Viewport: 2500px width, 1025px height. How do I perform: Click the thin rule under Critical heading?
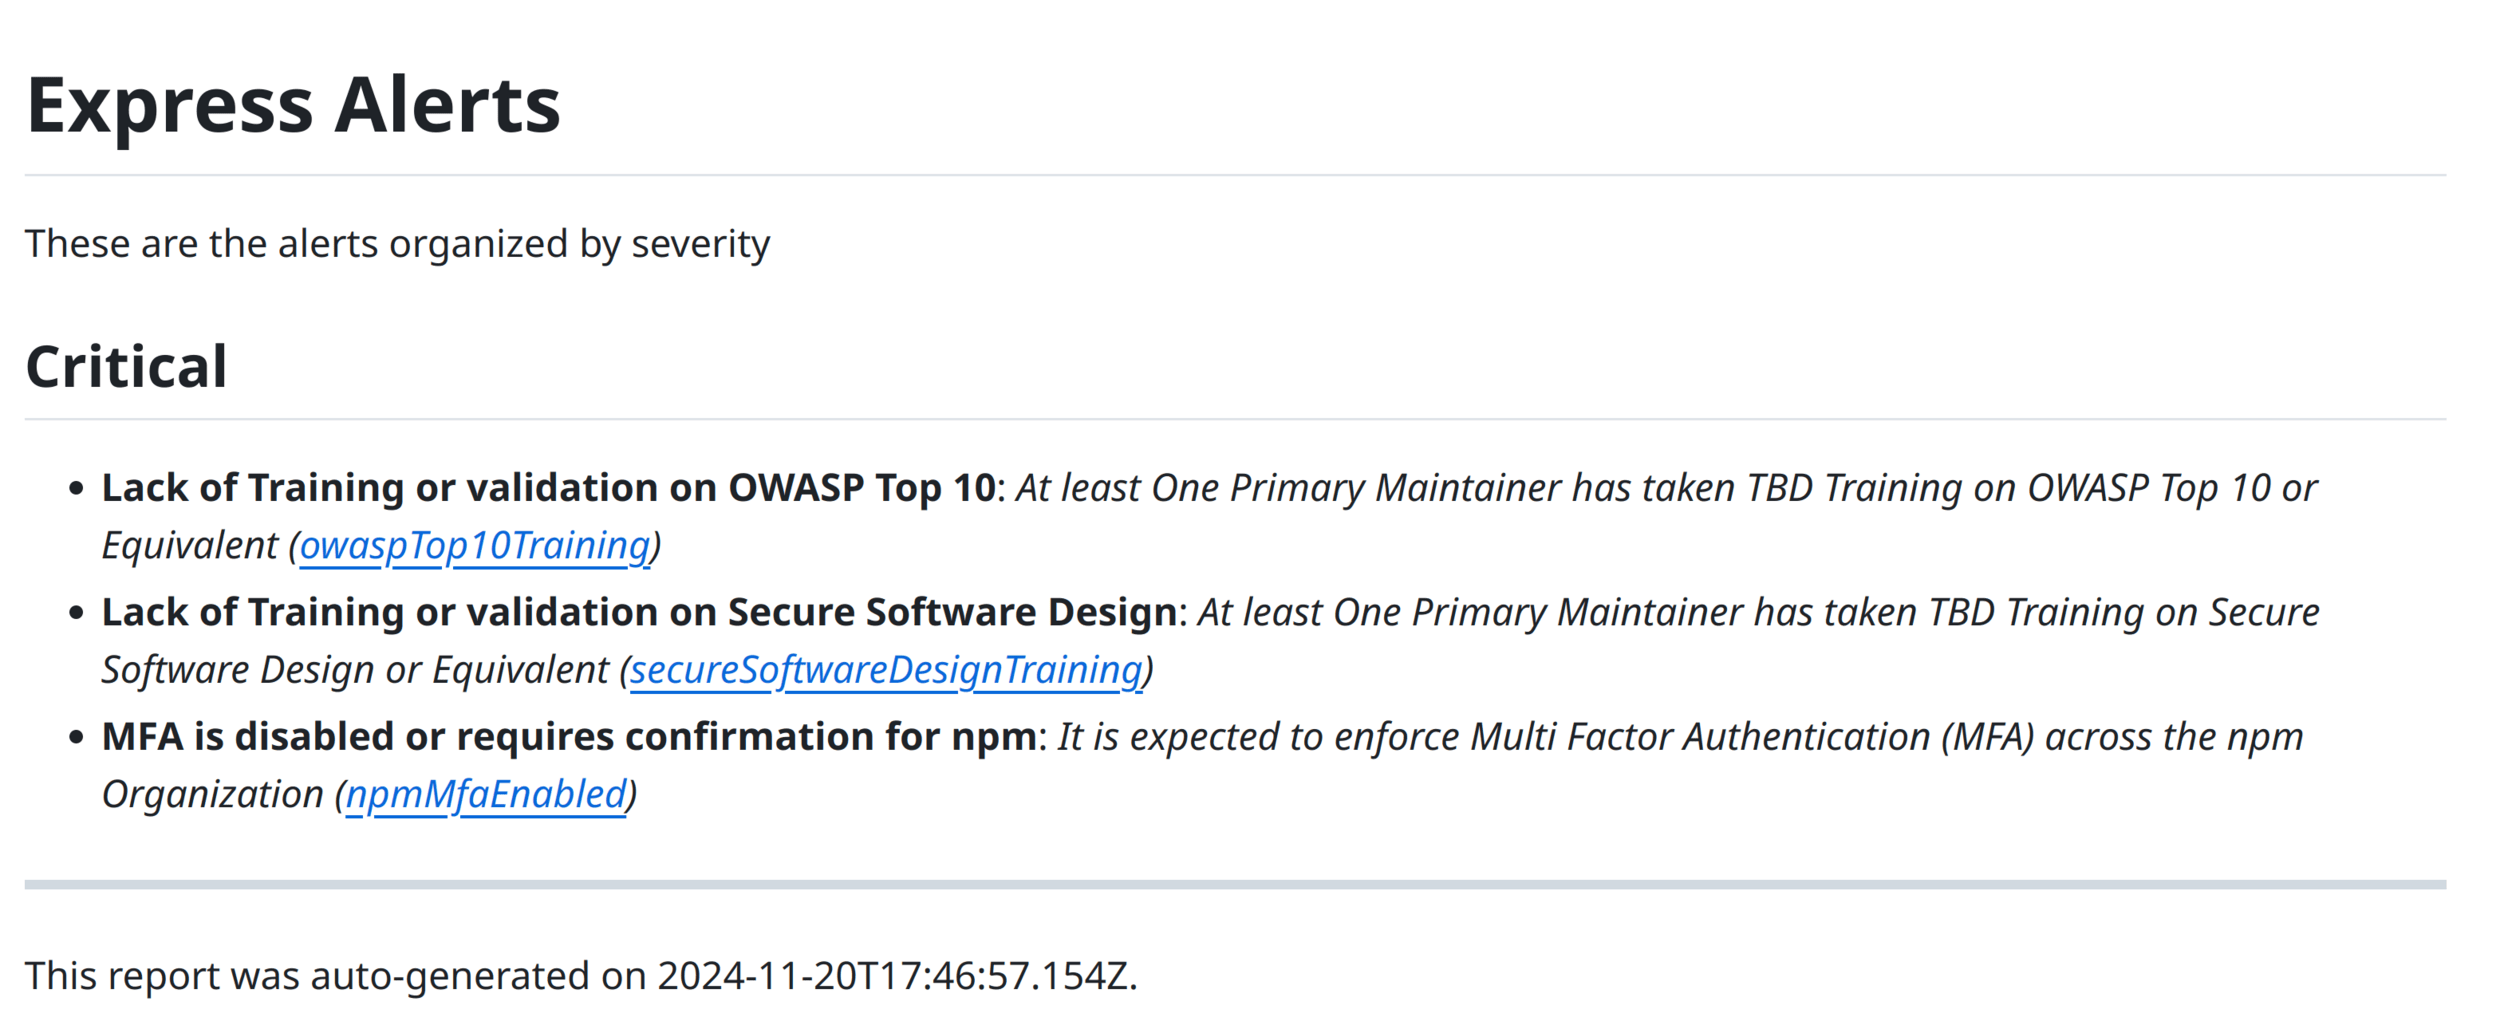pos(1235,419)
